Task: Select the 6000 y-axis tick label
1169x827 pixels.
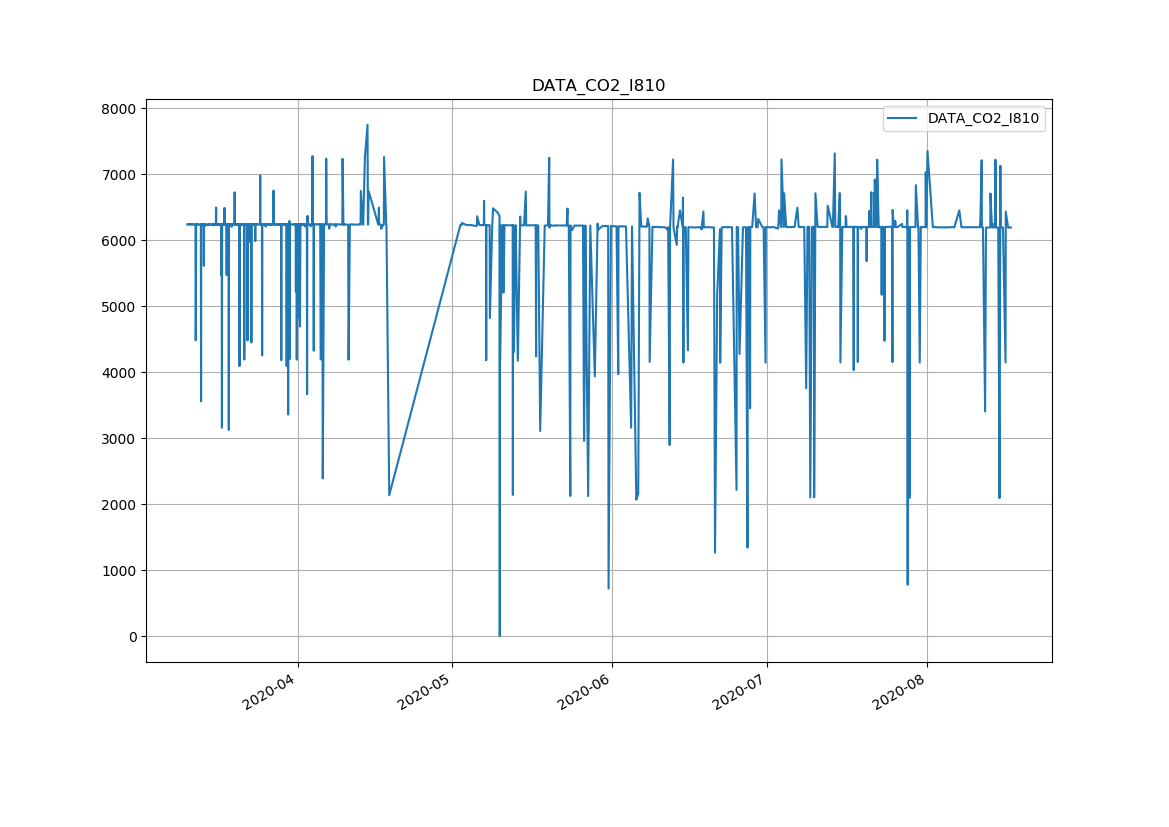Action: tap(118, 241)
